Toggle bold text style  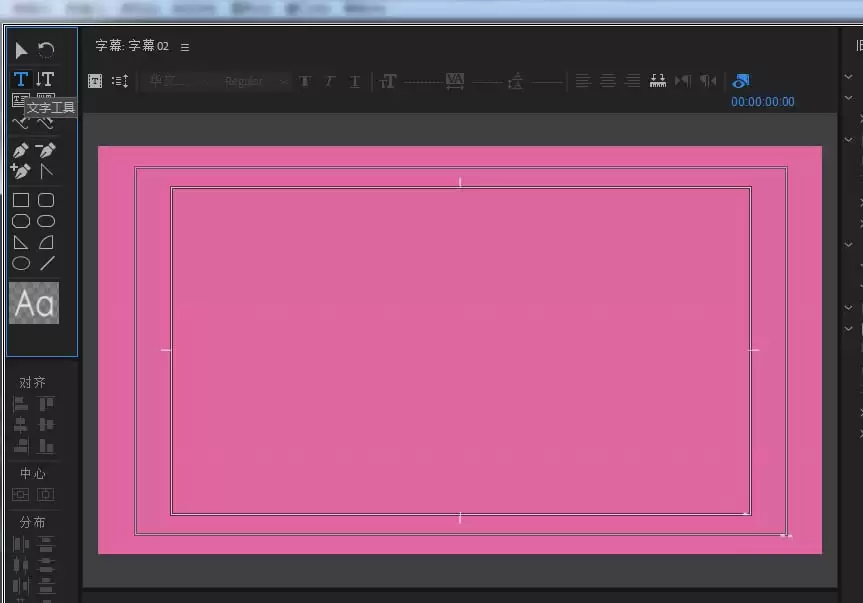[x=305, y=81]
